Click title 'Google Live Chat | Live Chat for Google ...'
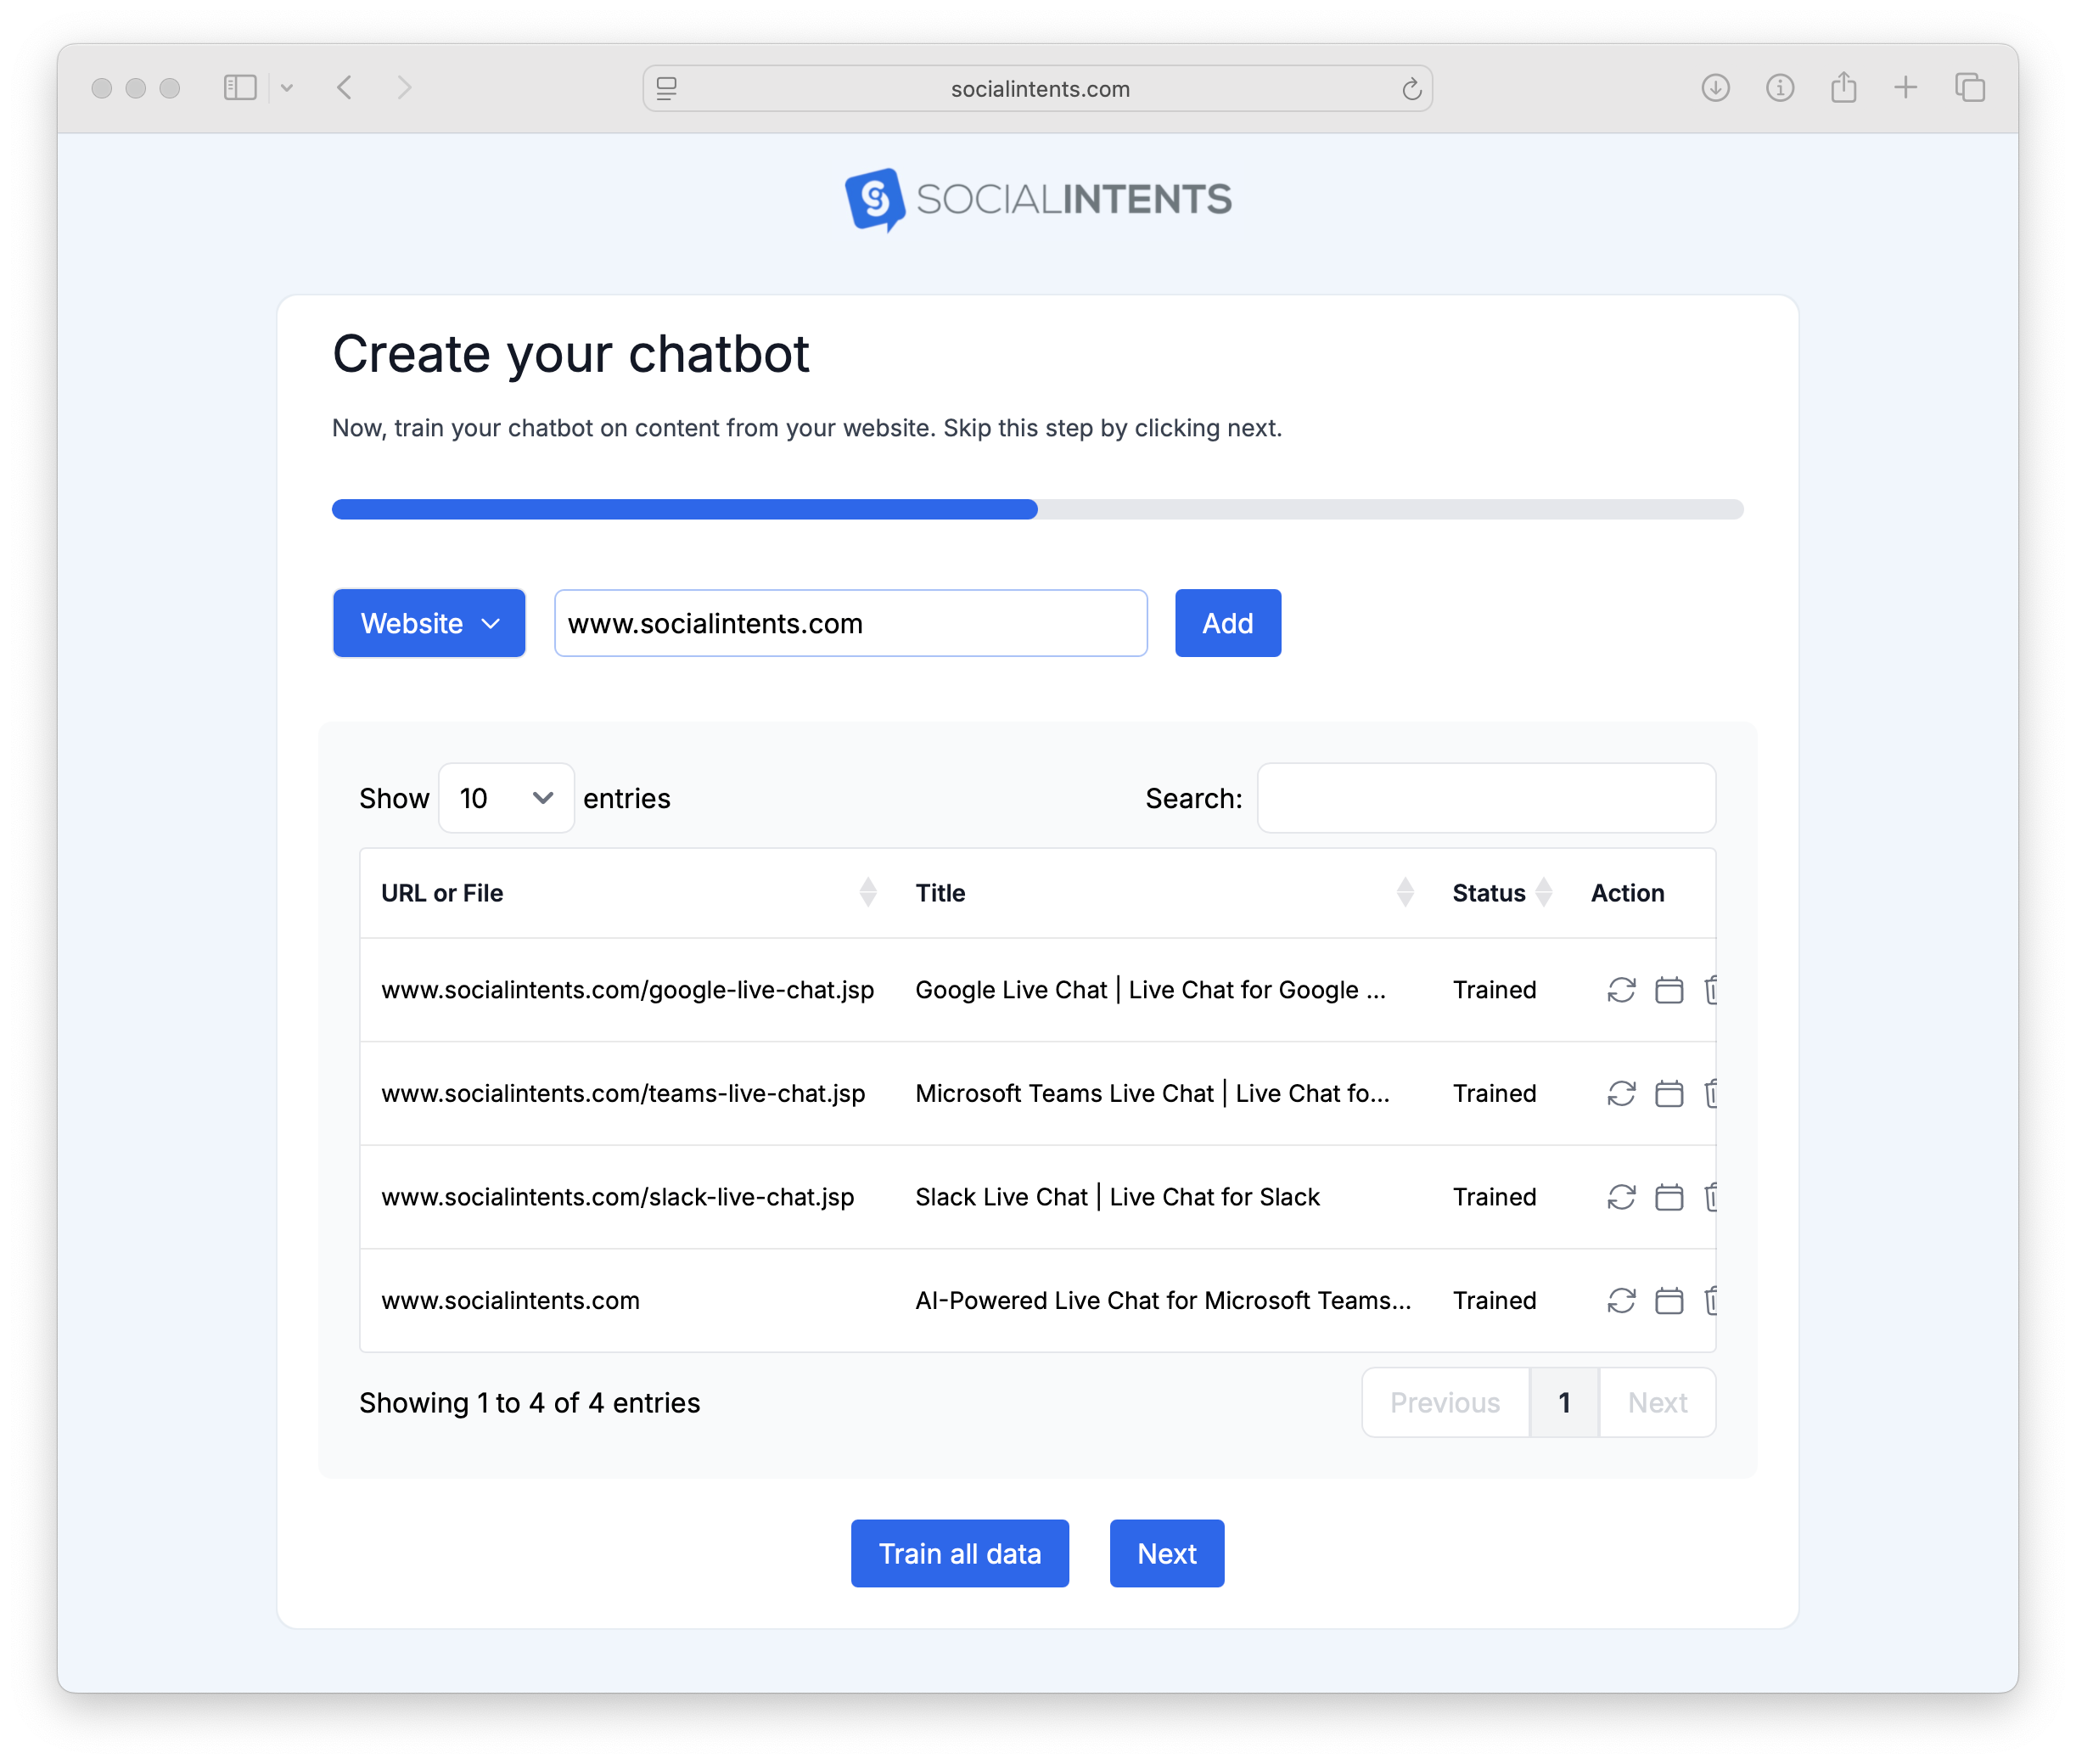The image size is (2076, 1764). 1150,990
